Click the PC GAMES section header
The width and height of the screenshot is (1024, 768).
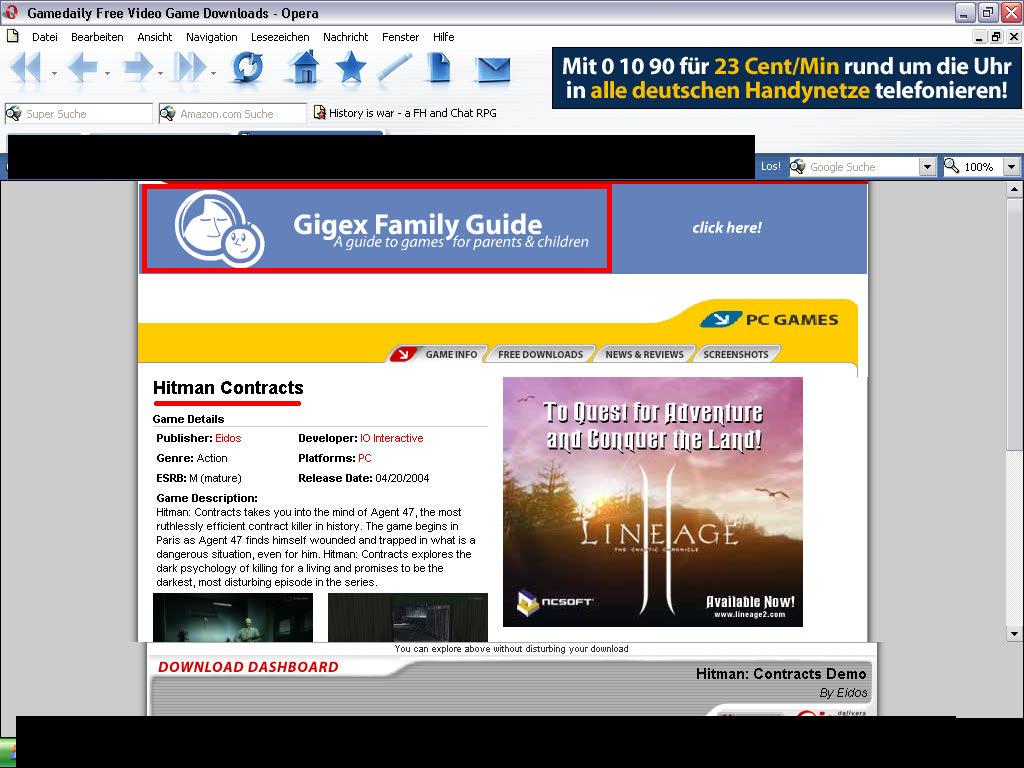click(770, 319)
